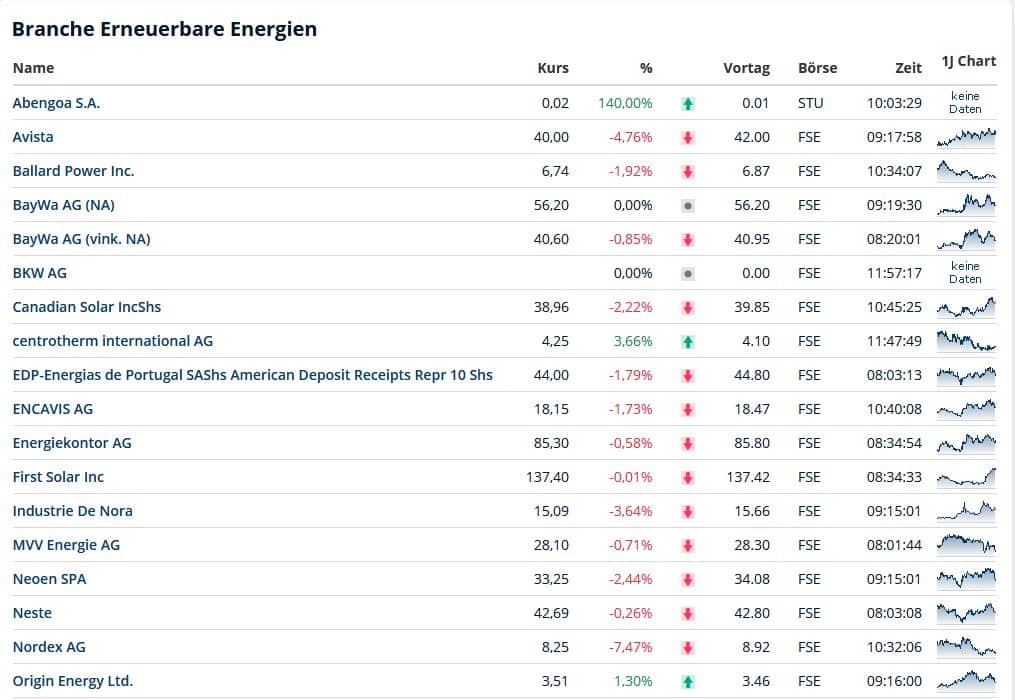Image resolution: width=1015 pixels, height=700 pixels.
Task: Open the Origin Energy Ltd. link
Action: click(x=72, y=681)
